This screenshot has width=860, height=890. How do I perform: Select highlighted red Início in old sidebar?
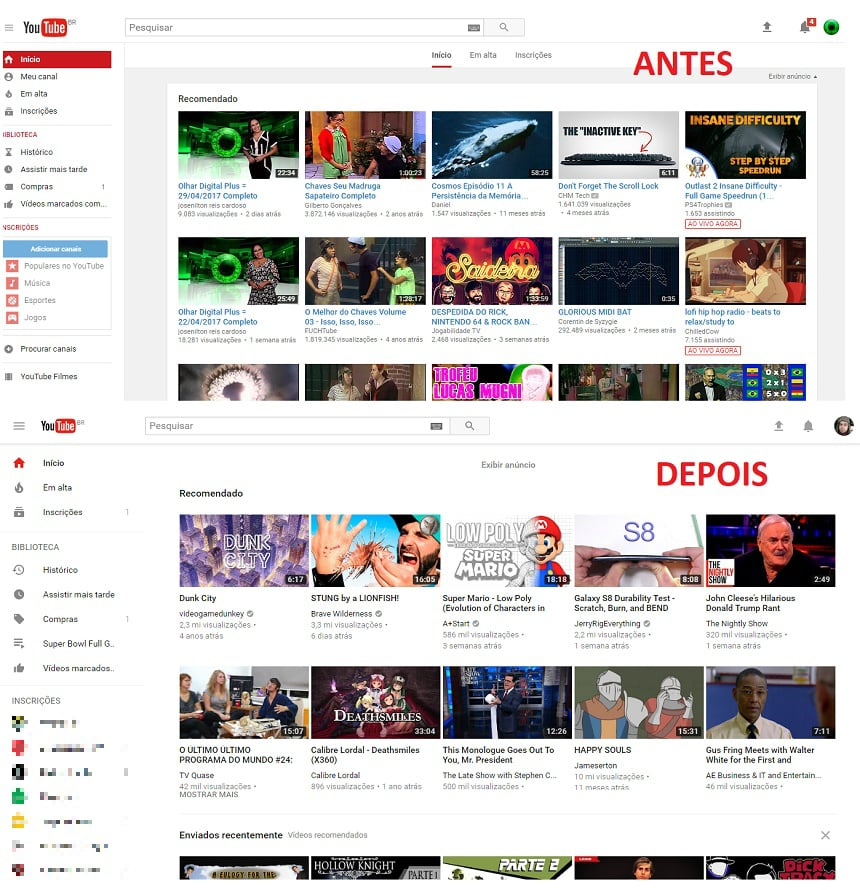click(x=57, y=59)
